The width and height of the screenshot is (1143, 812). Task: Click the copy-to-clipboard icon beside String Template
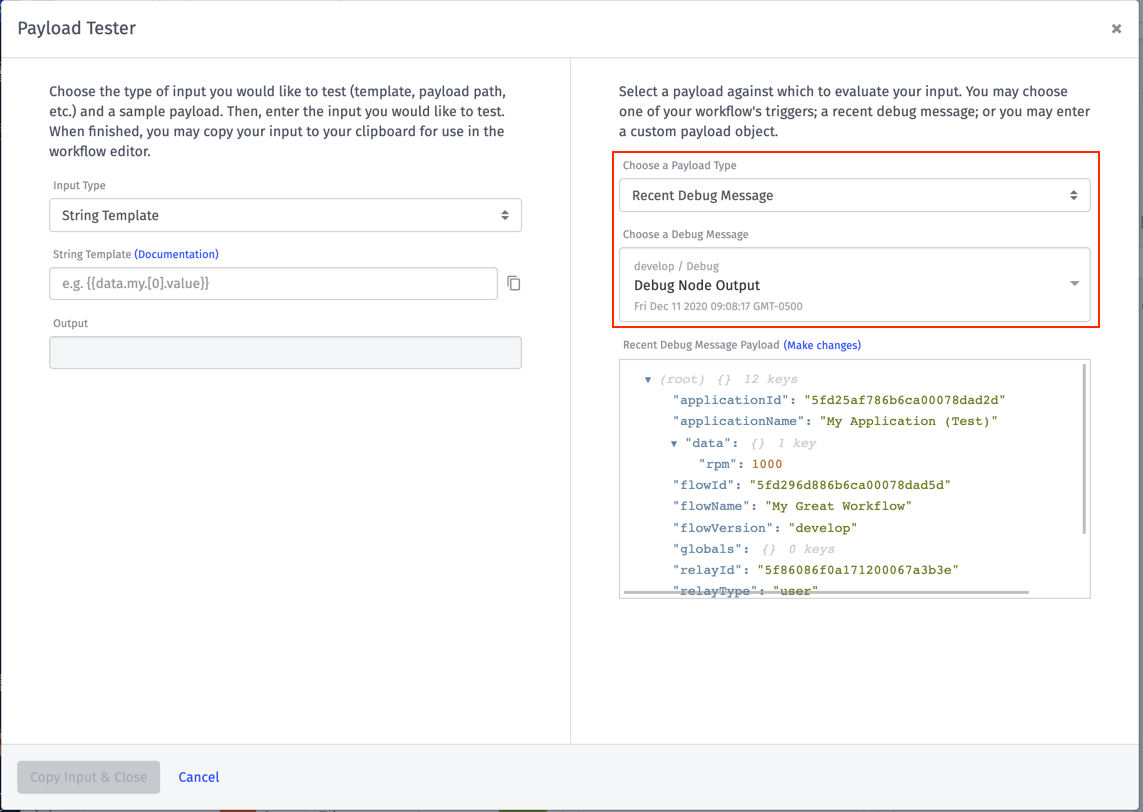tap(514, 284)
